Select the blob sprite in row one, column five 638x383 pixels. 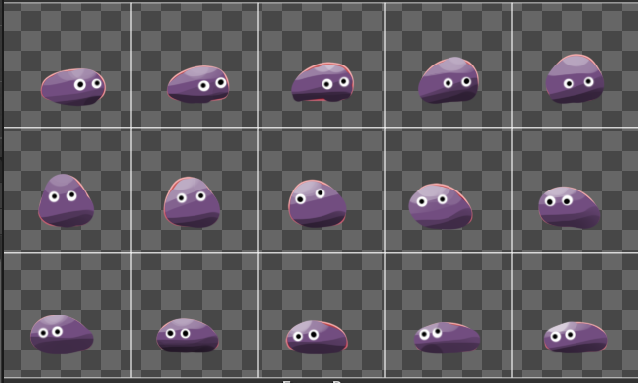click(x=575, y=79)
